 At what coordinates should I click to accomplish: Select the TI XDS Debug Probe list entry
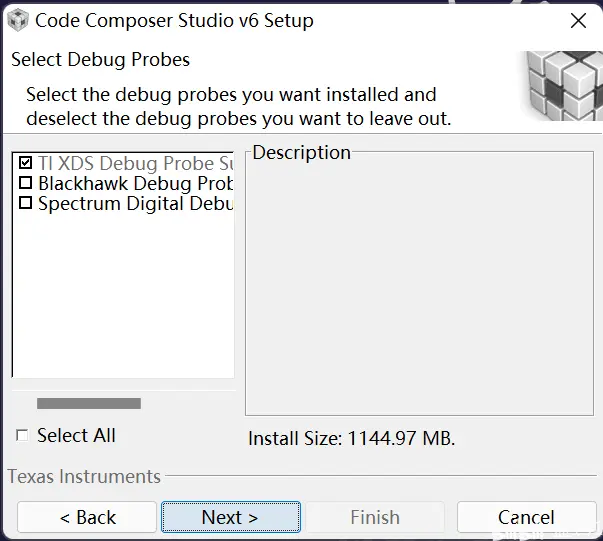[x=136, y=163]
